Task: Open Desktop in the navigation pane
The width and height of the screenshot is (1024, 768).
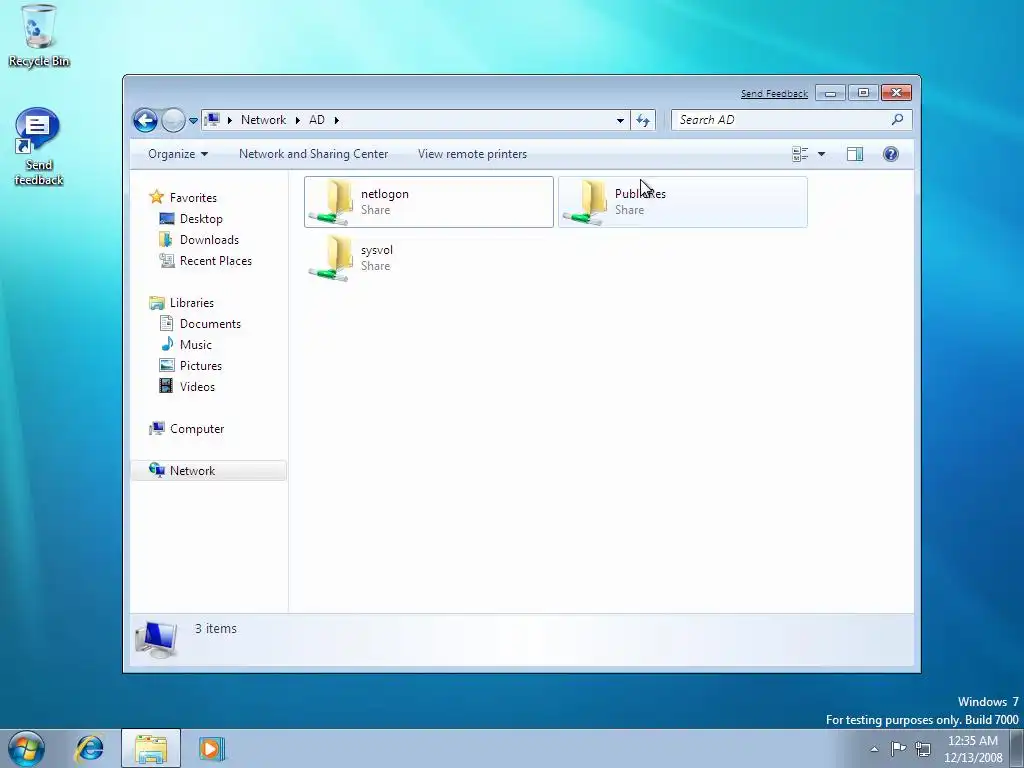Action: 201,219
